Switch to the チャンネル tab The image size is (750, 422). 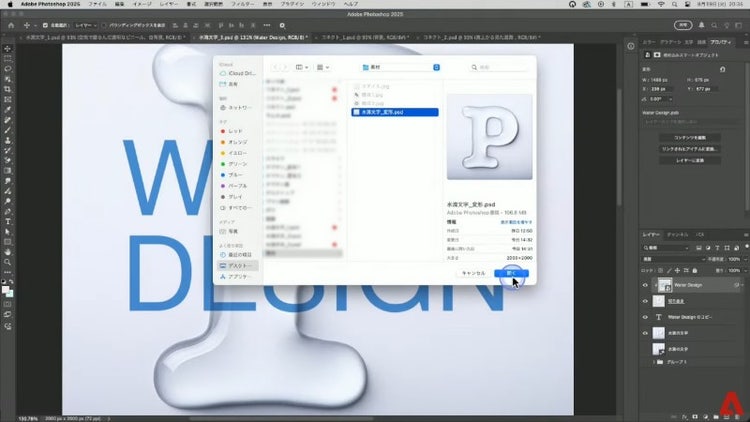(677, 234)
